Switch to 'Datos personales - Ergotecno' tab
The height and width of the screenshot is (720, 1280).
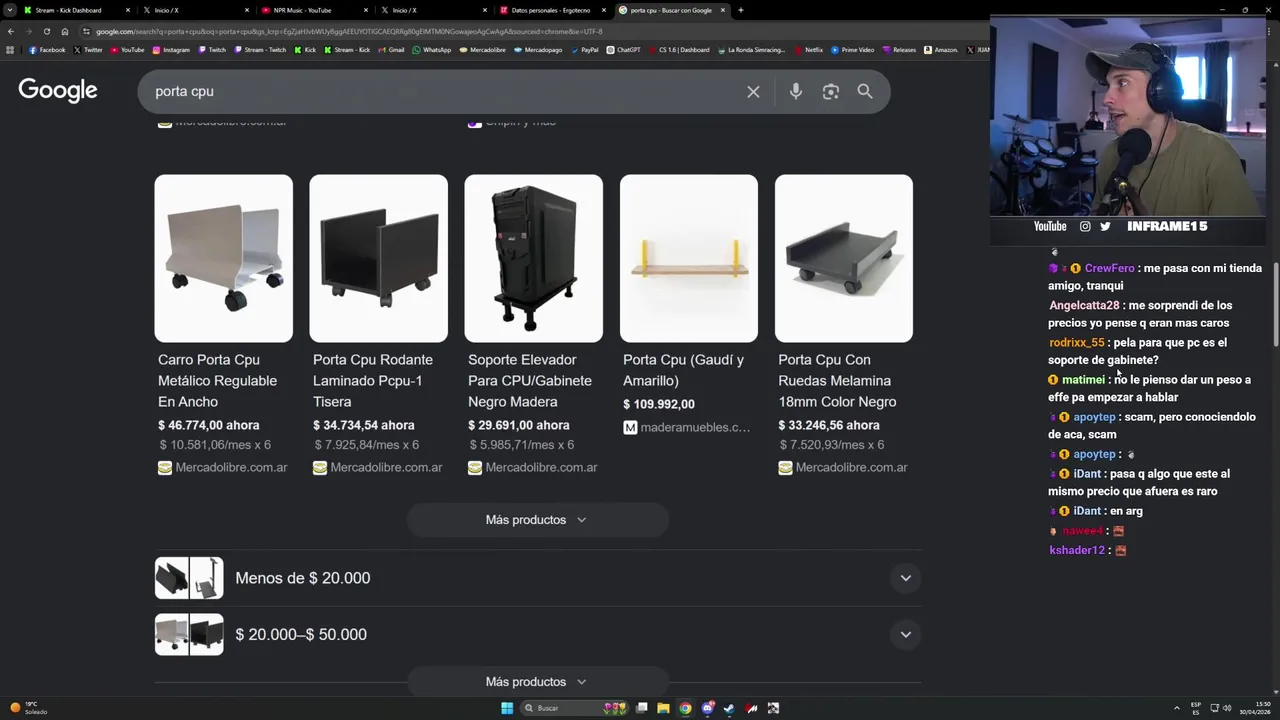point(553,10)
